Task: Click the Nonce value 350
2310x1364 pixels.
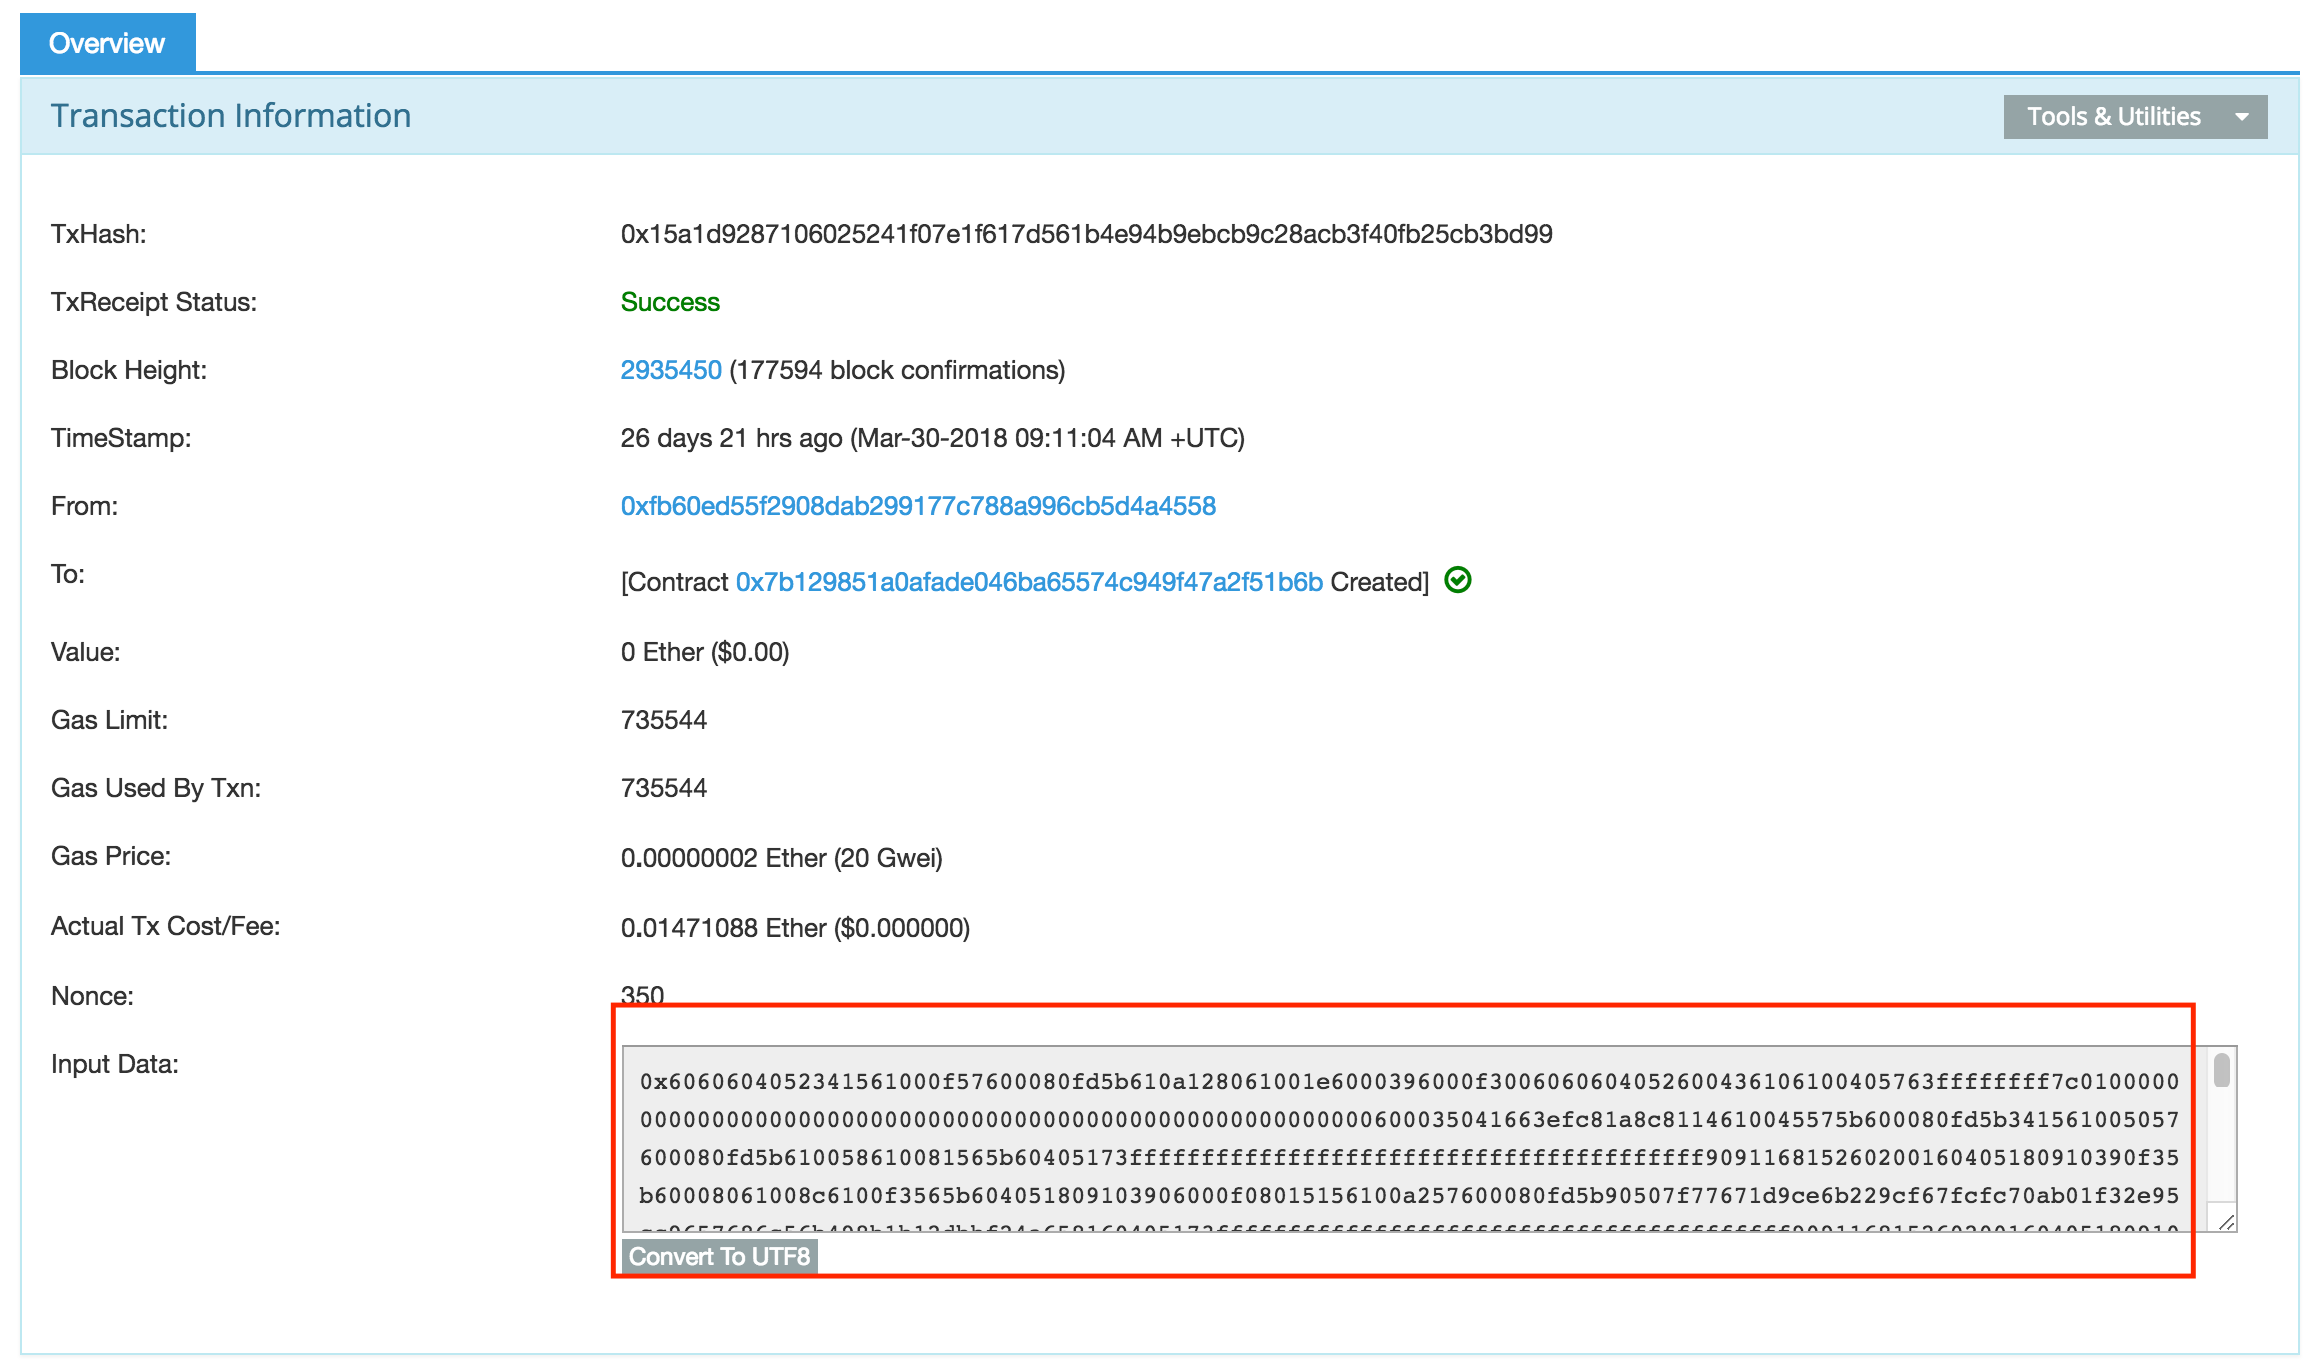Action: tap(642, 994)
